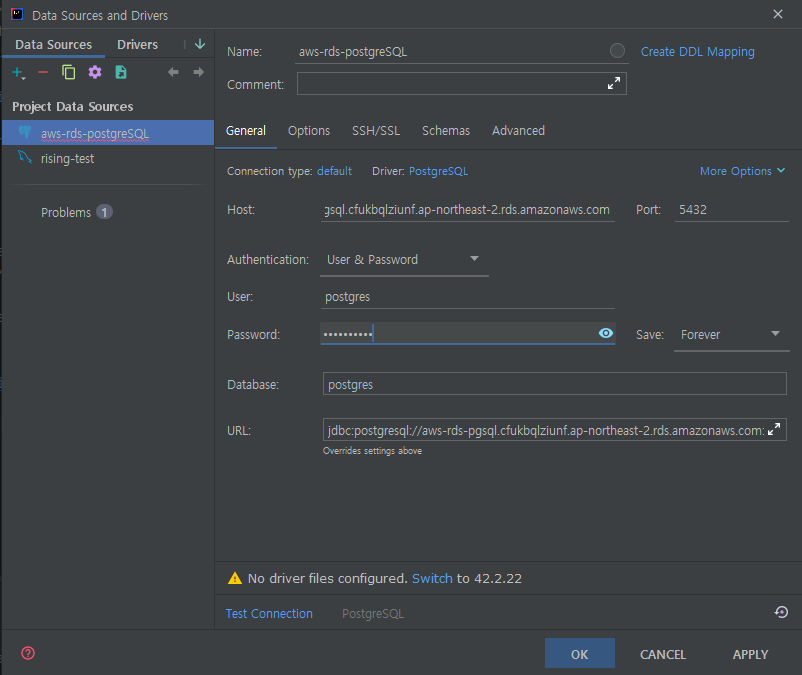Change the PostgreSQL driver link

[438, 171]
